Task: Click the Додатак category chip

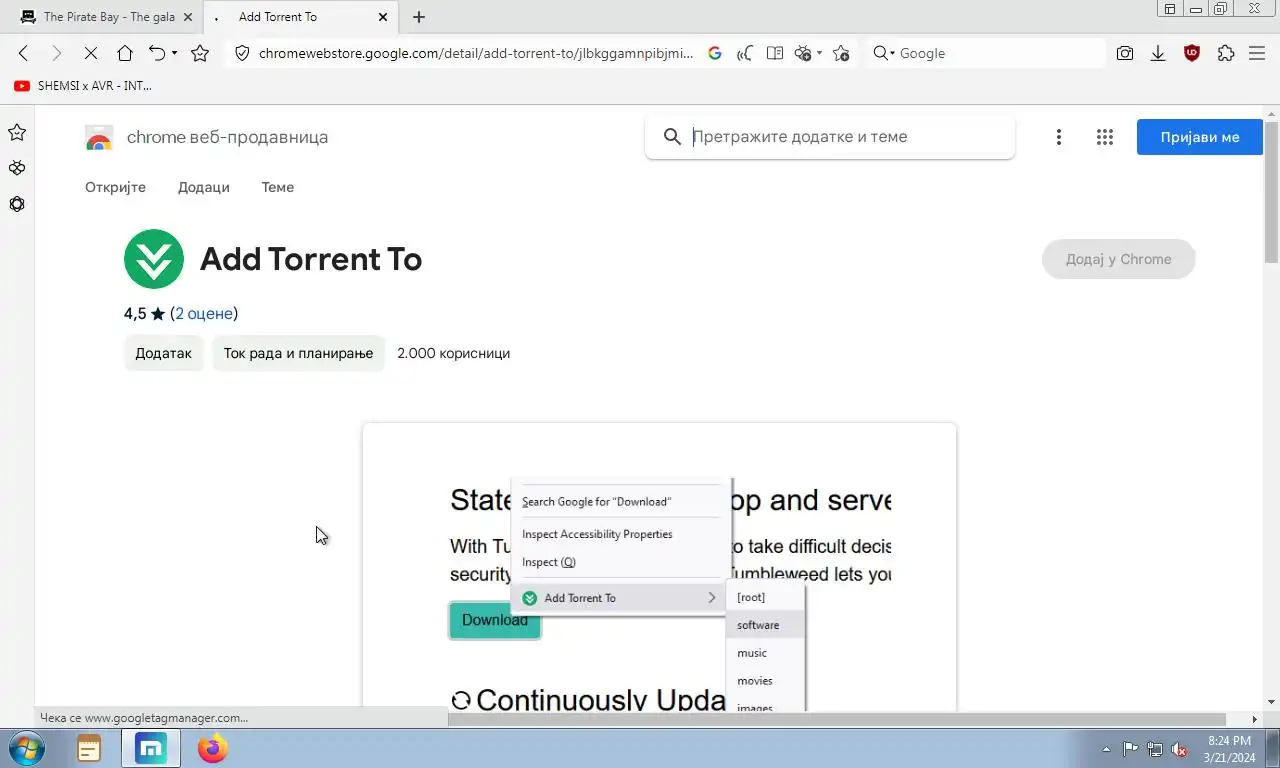Action: coord(163,353)
